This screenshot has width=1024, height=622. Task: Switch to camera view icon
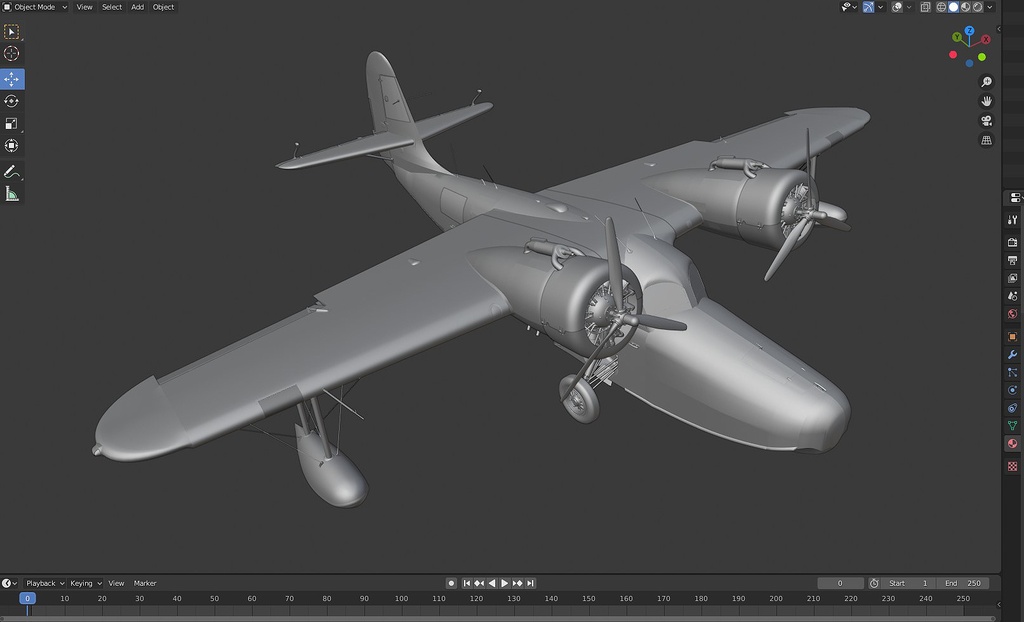987,121
